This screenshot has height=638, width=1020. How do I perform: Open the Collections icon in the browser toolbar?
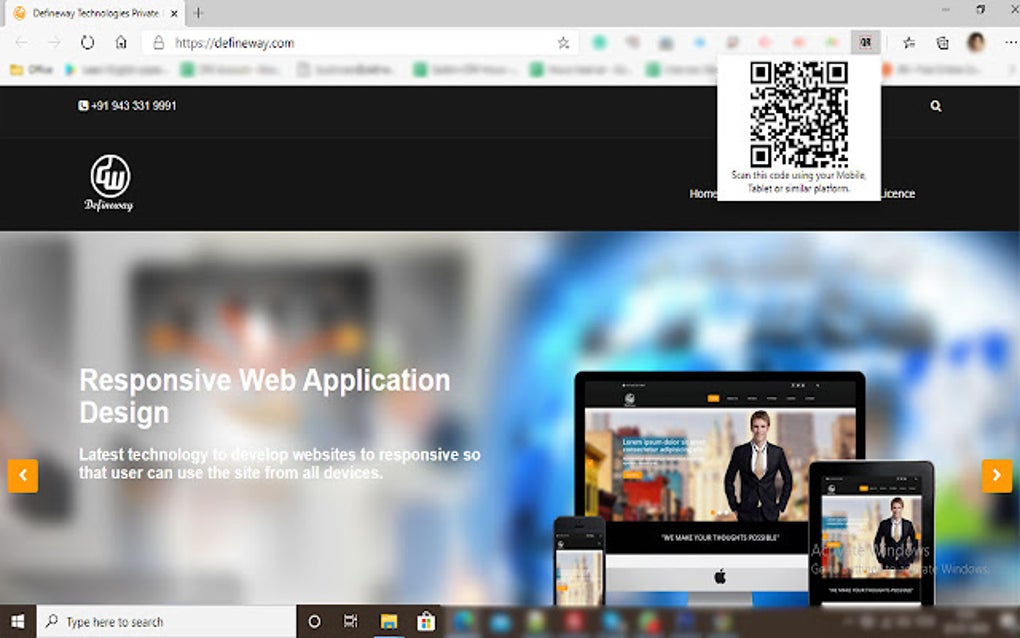pyautogui.click(x=941, y=42)
